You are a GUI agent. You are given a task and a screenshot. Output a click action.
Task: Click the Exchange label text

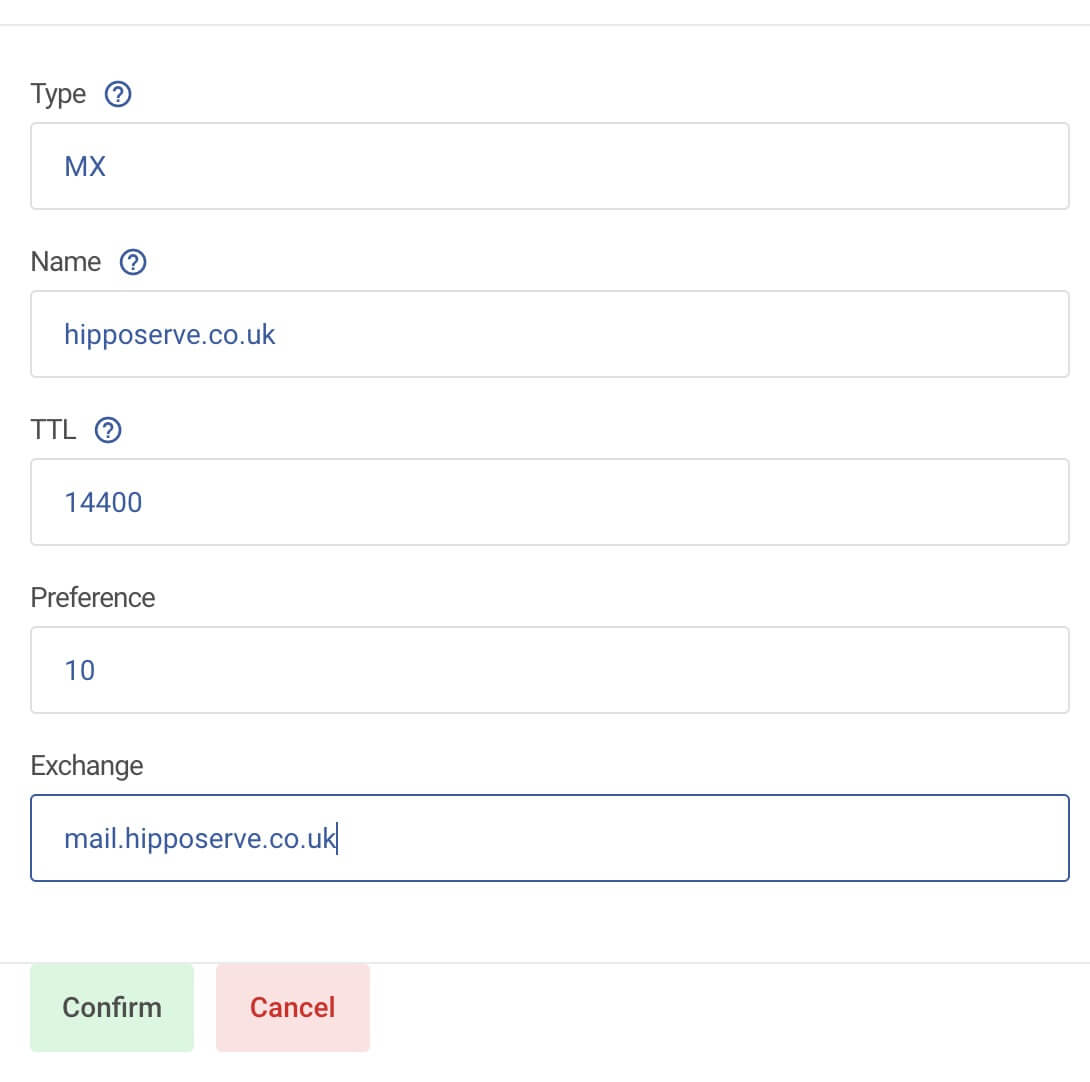[87, 766]
